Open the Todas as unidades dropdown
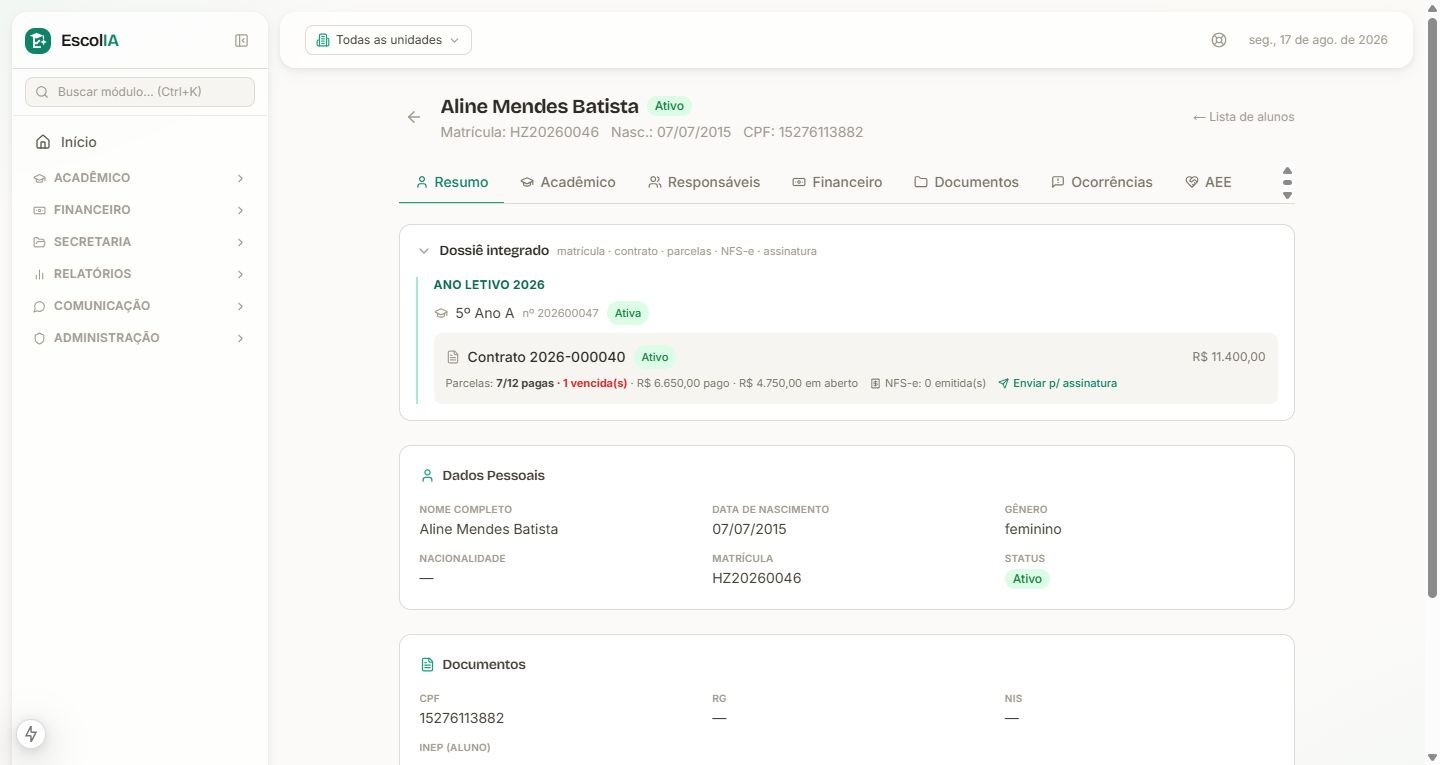Screen dimensions: 1440x765 pyautogui.click(x=388, y=40)
